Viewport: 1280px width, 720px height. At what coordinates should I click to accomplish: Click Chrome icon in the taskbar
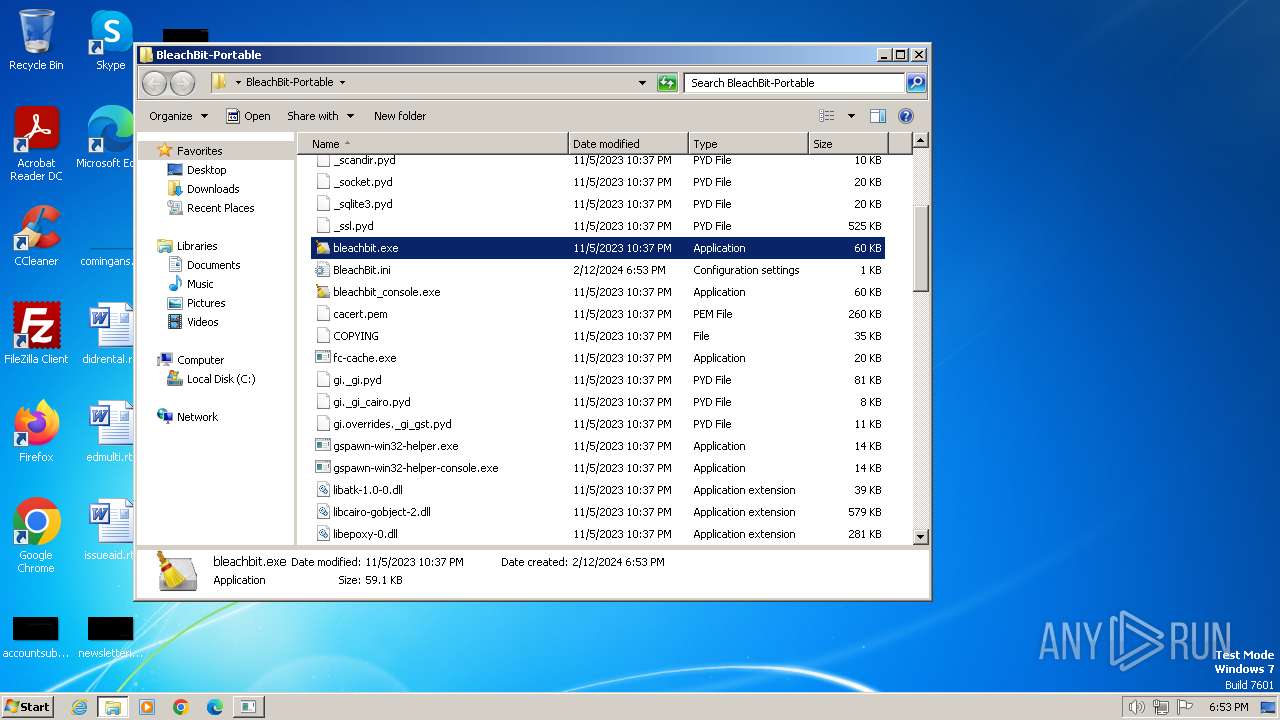pos(181,707)
